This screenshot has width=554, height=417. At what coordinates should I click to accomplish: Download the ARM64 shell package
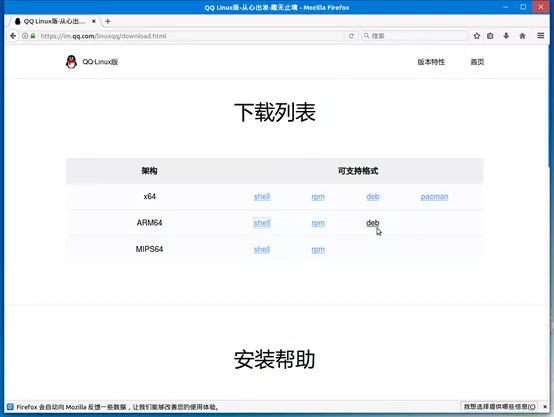[261, 223]
